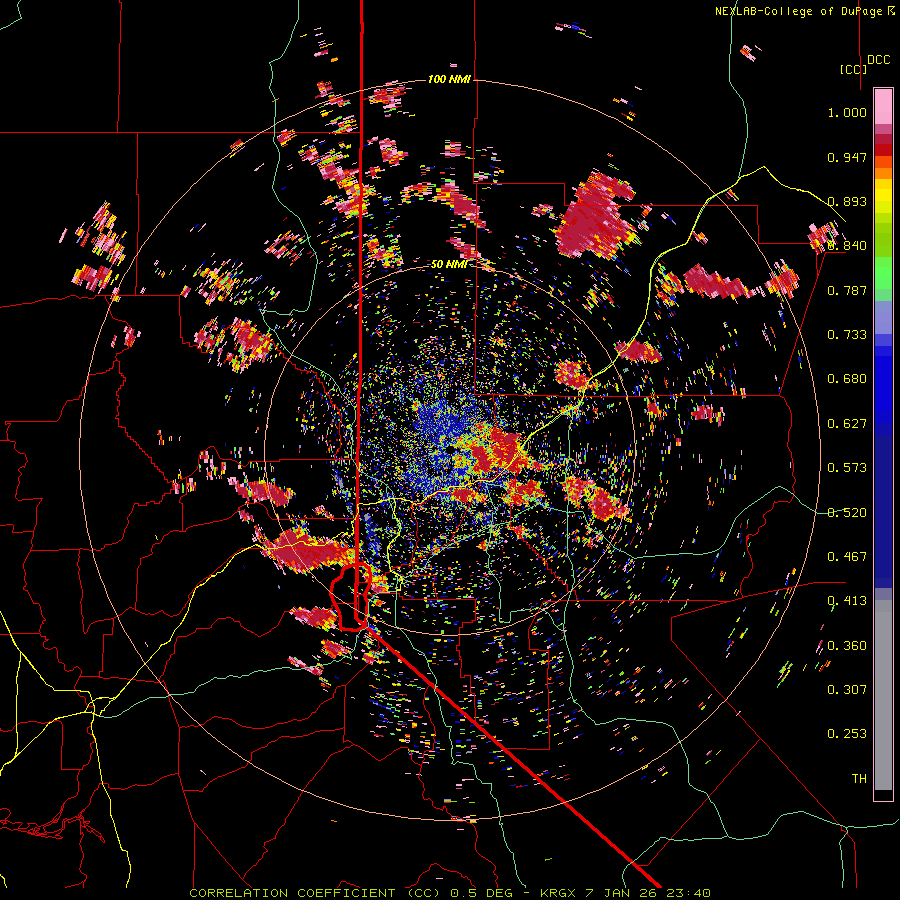The height and width of the screenshot is (900, 900).
Task: Click the 0.627 value on the color scale
Action: pyautogui.click(x=847, y=424)
